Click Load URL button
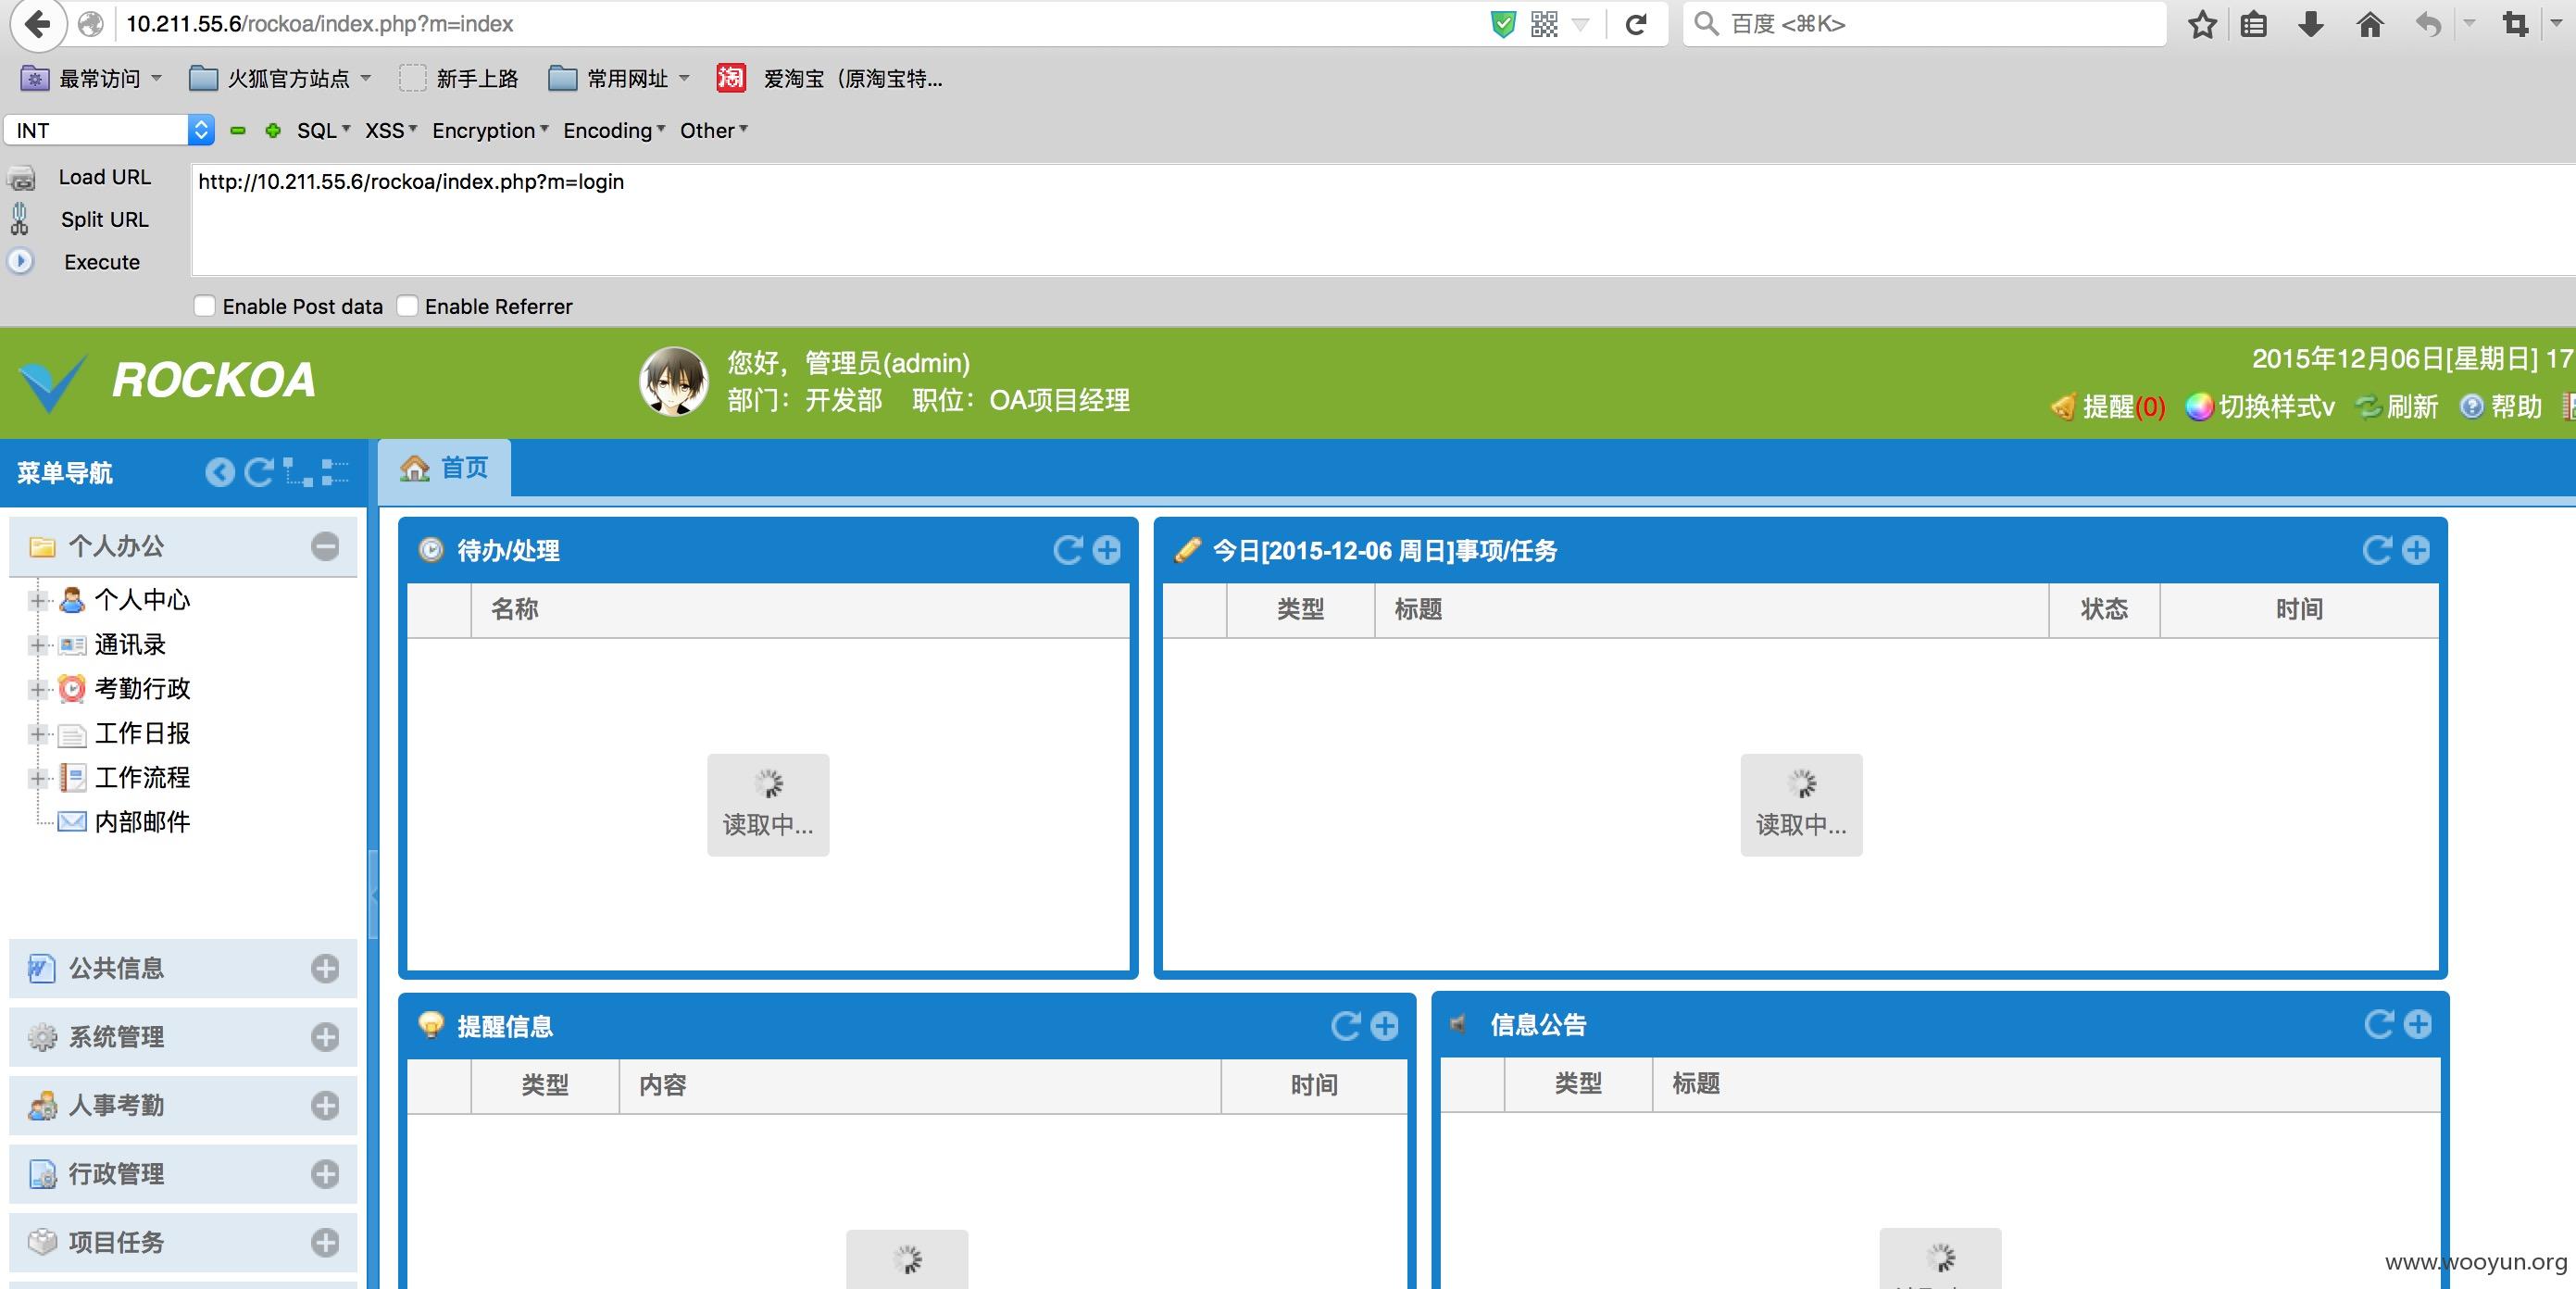Image resolution: width=2576 pixels, height=1289 pixels. [104, 177]
